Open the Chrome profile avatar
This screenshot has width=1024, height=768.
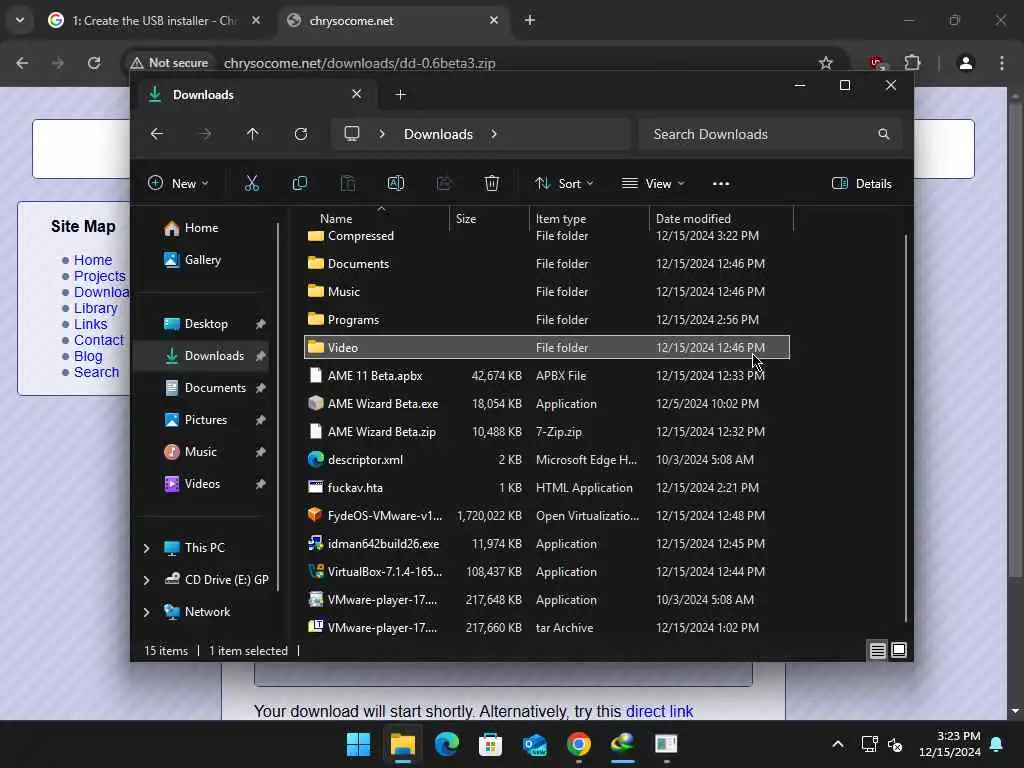click(x=966, y=63)
